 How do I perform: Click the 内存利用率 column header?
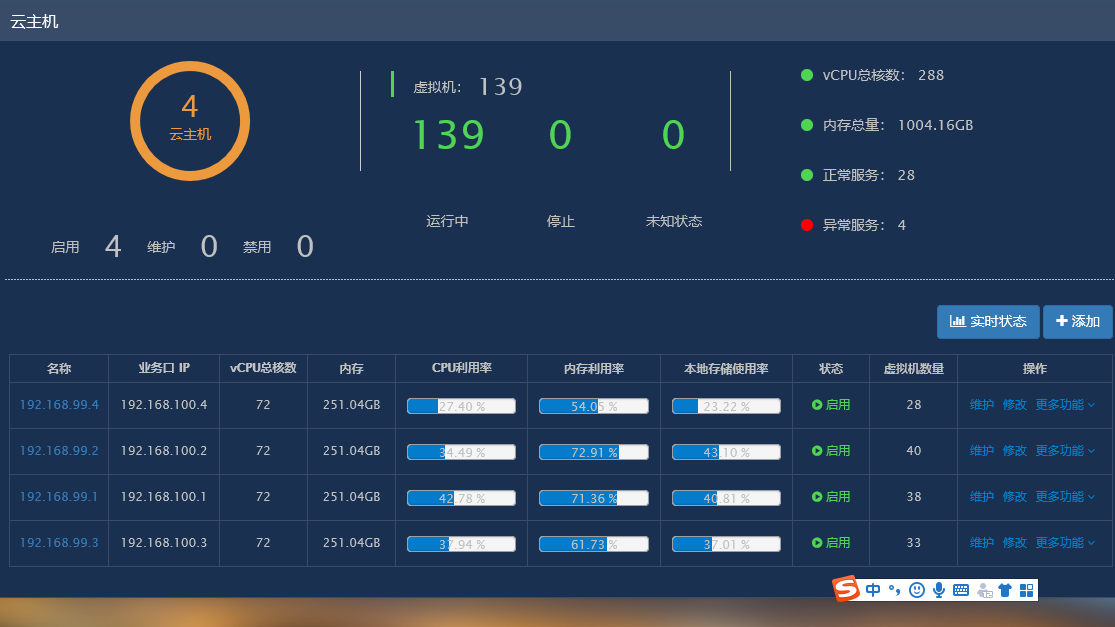click(x=594, y=368)
